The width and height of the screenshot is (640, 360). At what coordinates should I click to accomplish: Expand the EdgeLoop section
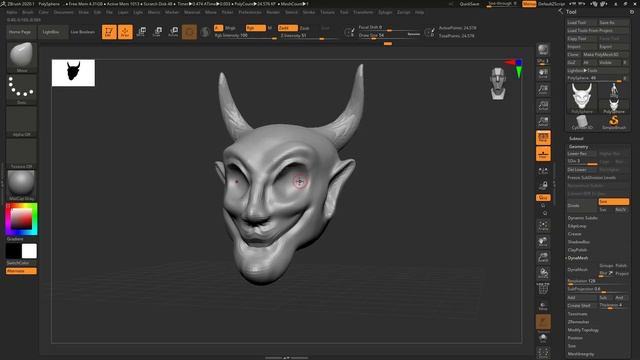(x=577, y=226)
